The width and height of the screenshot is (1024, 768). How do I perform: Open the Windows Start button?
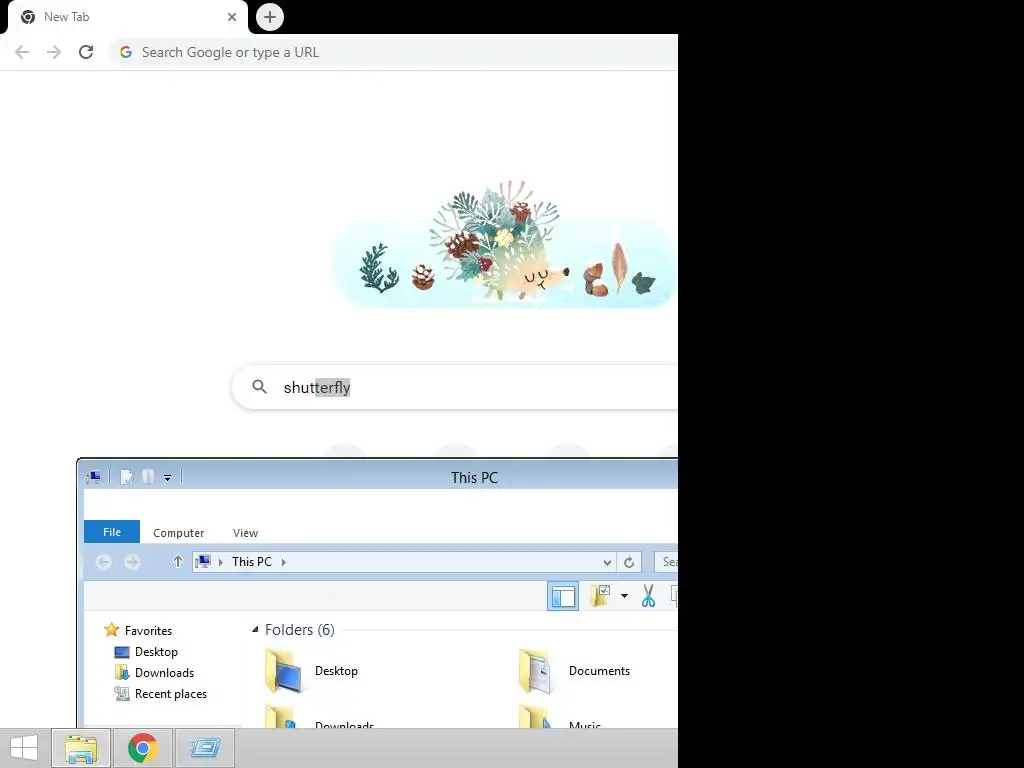point(24,748)
